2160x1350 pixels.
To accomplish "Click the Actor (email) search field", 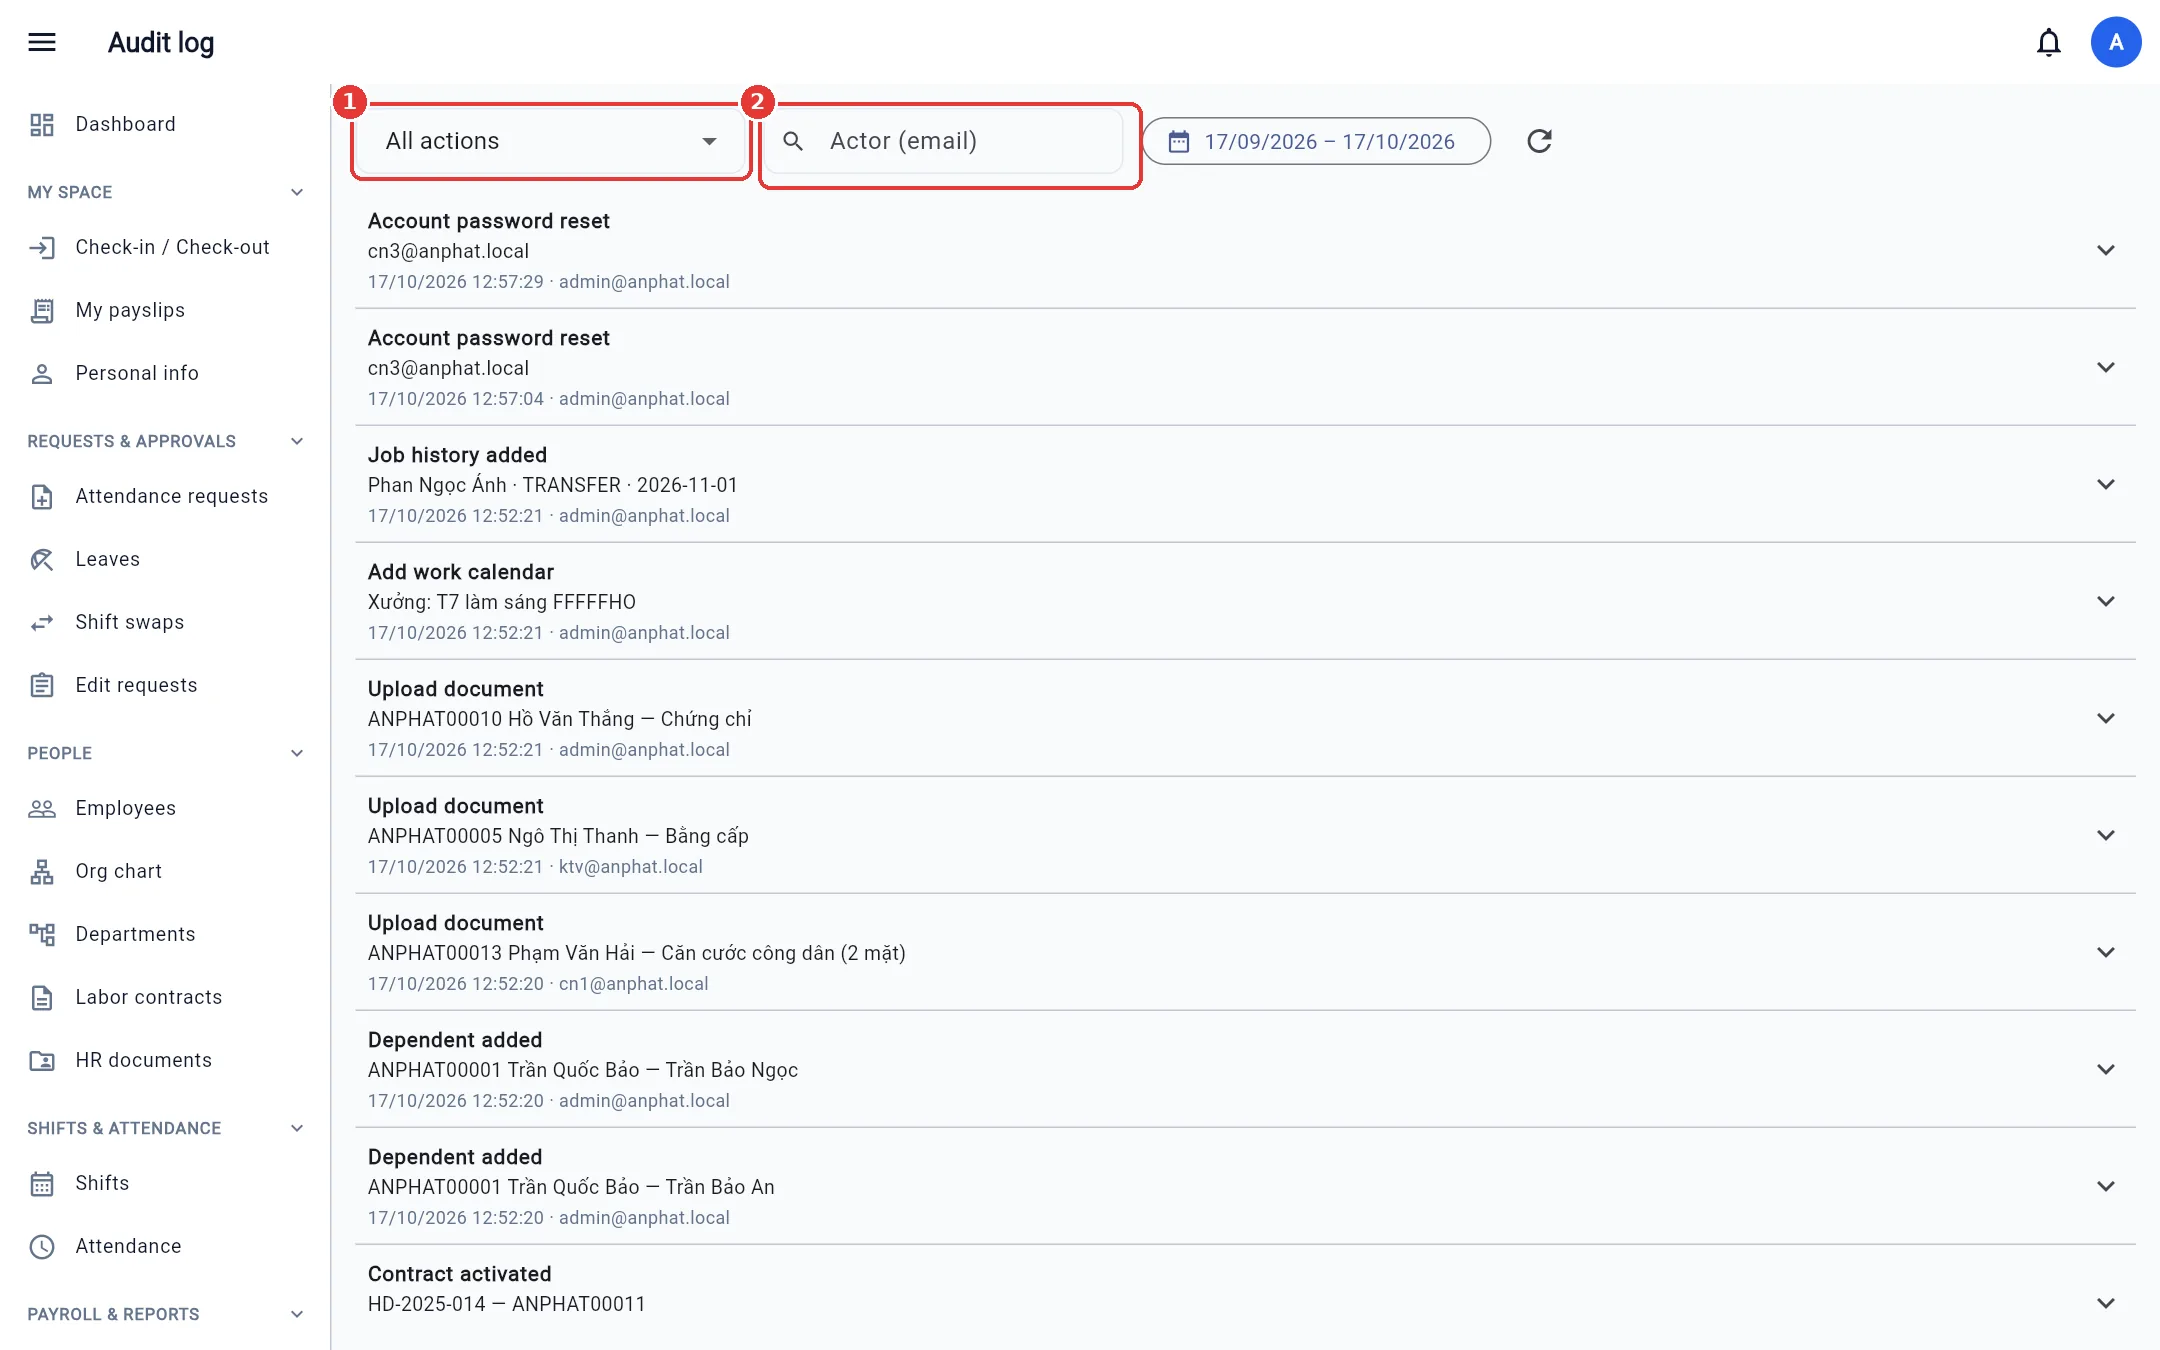I will pos(944,141).
